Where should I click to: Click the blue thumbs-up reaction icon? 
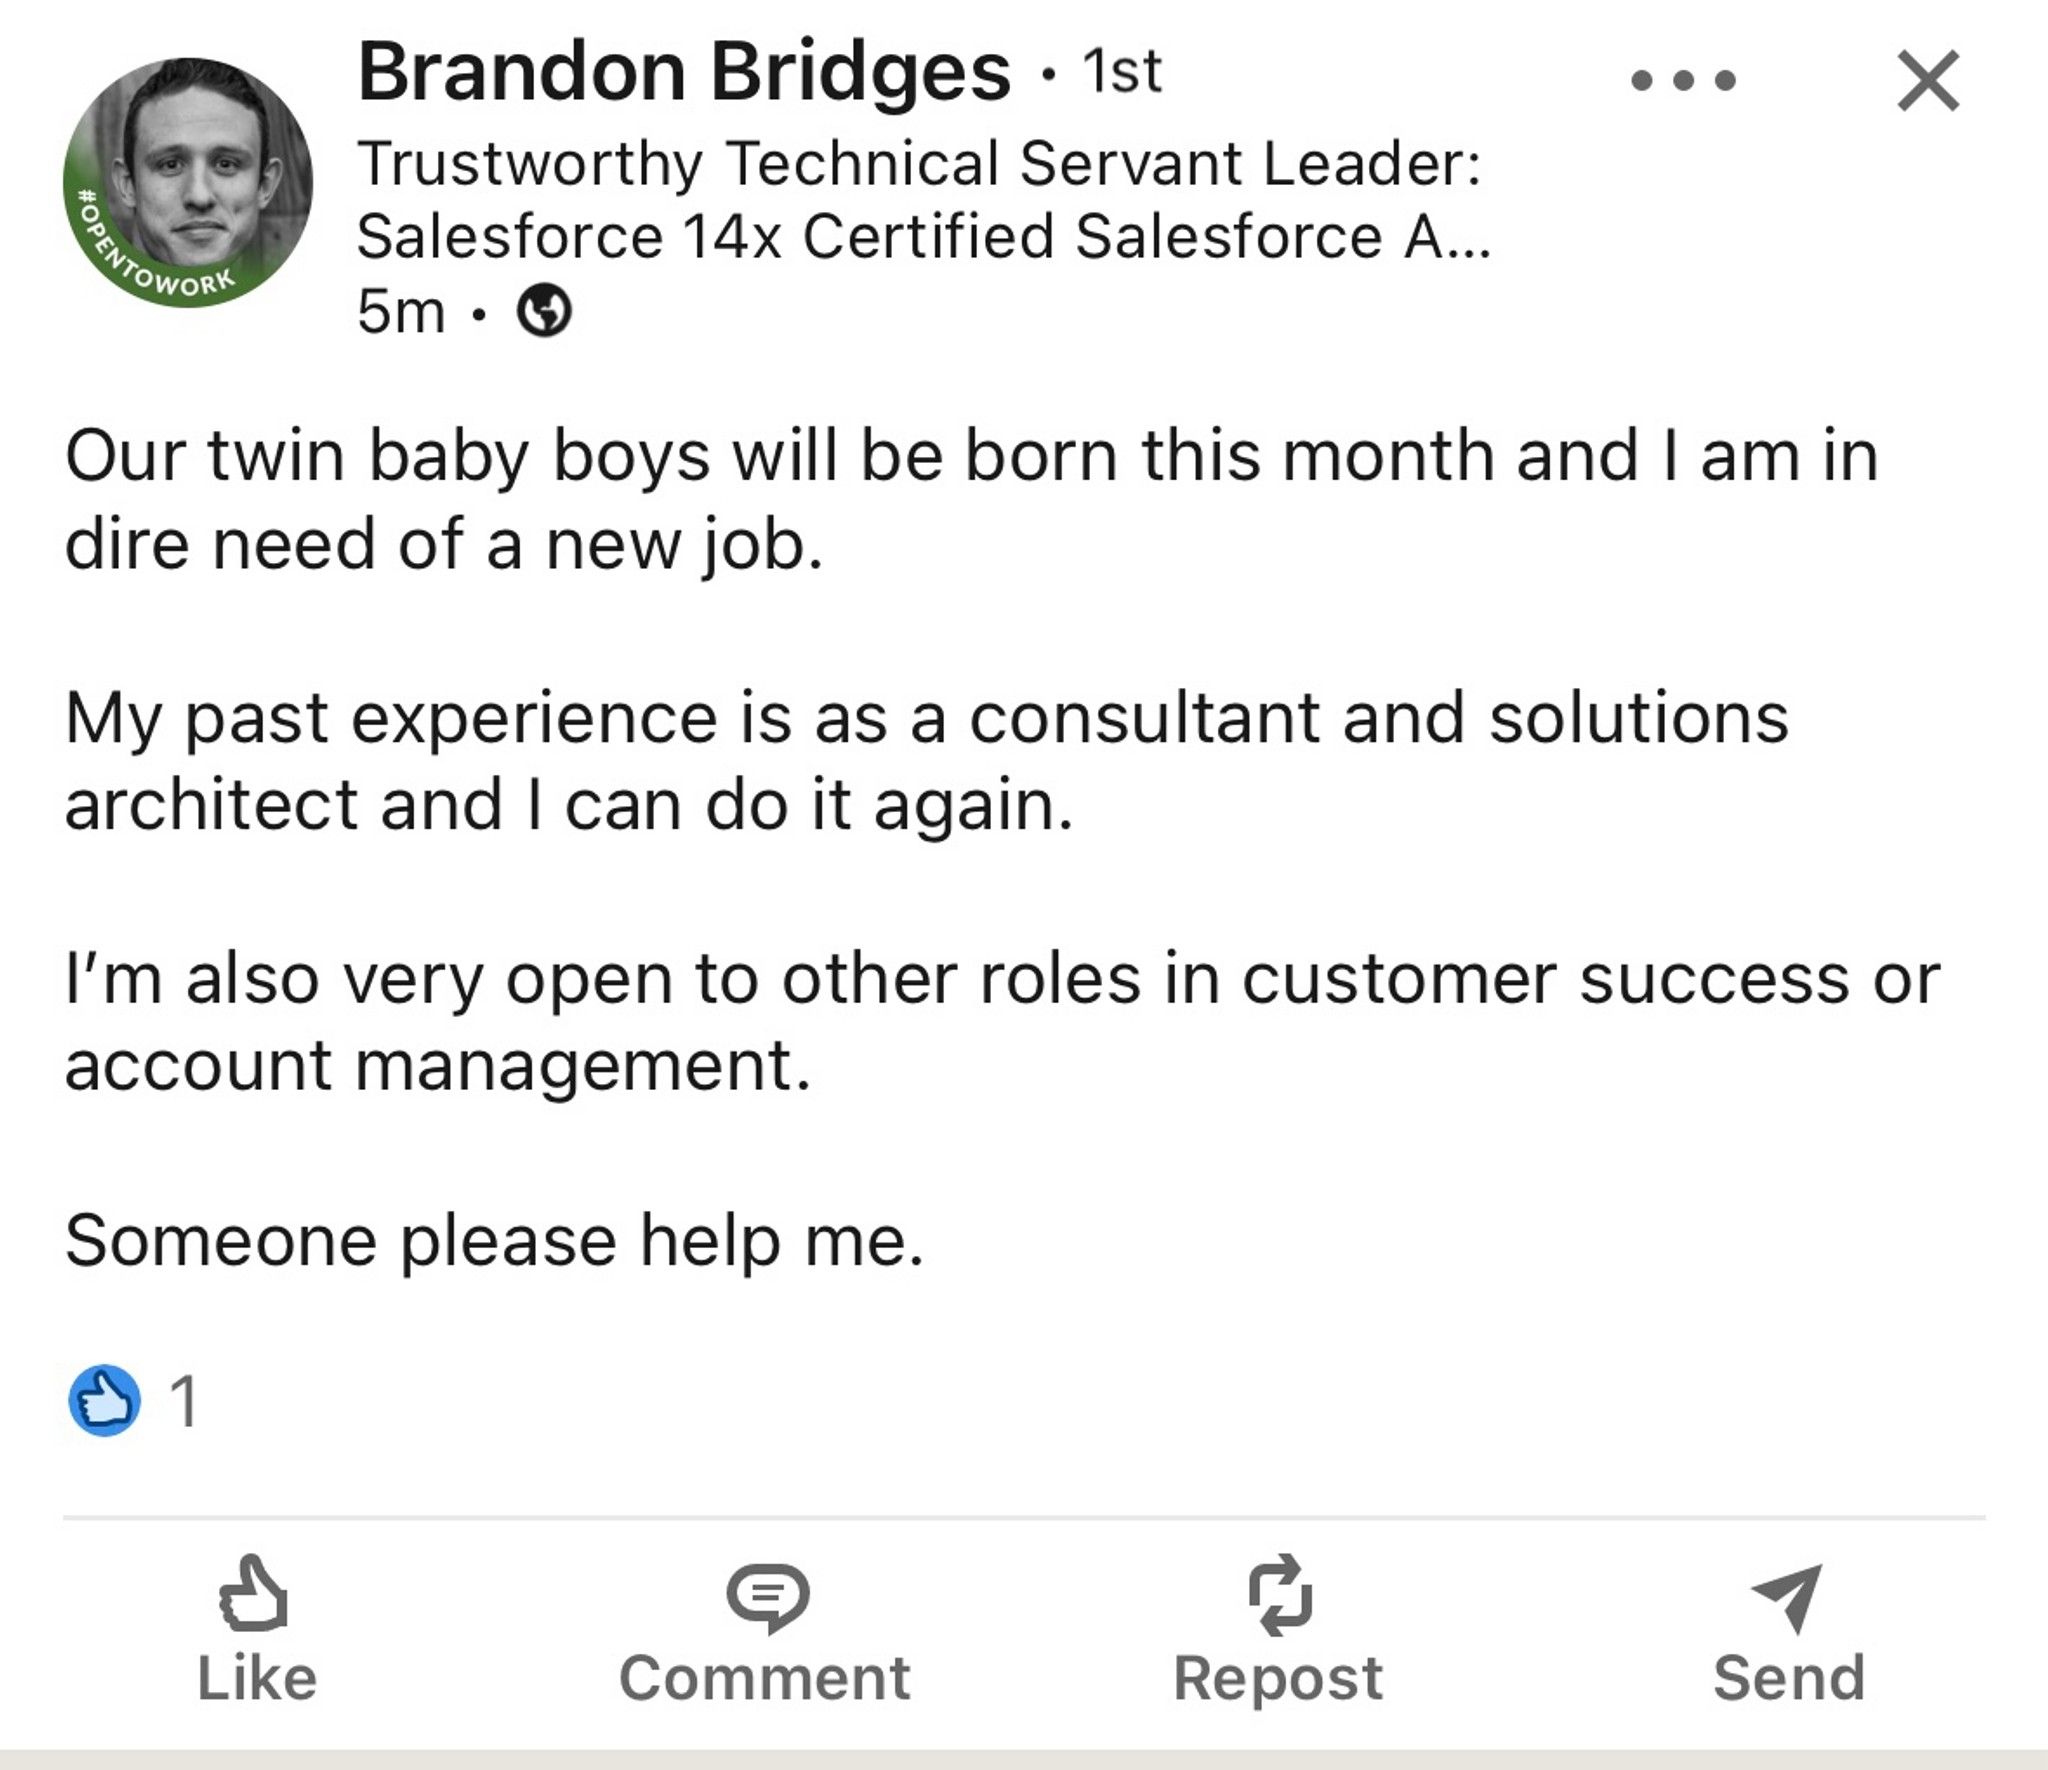[104, 1400]
